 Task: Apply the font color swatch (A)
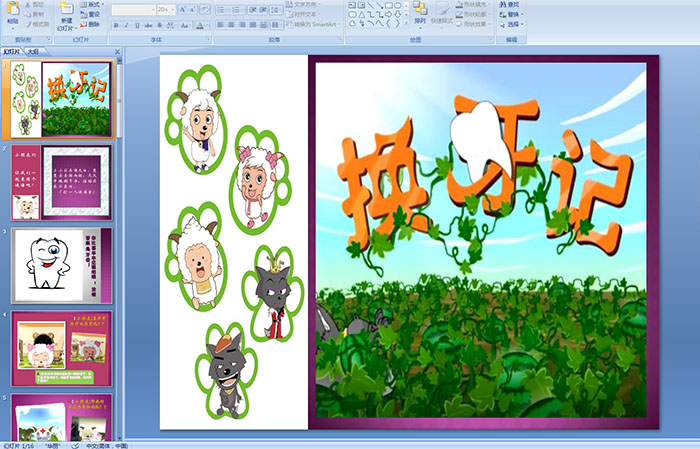coord(200,26)
